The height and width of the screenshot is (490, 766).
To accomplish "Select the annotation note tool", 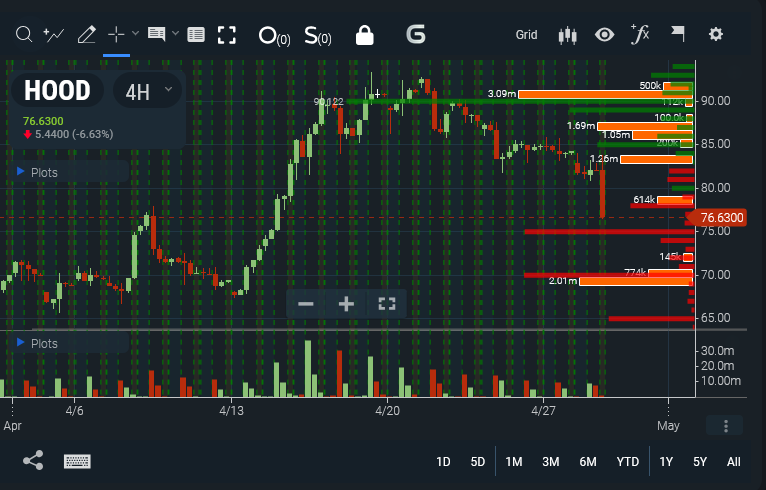I will [x=156, y=34].
